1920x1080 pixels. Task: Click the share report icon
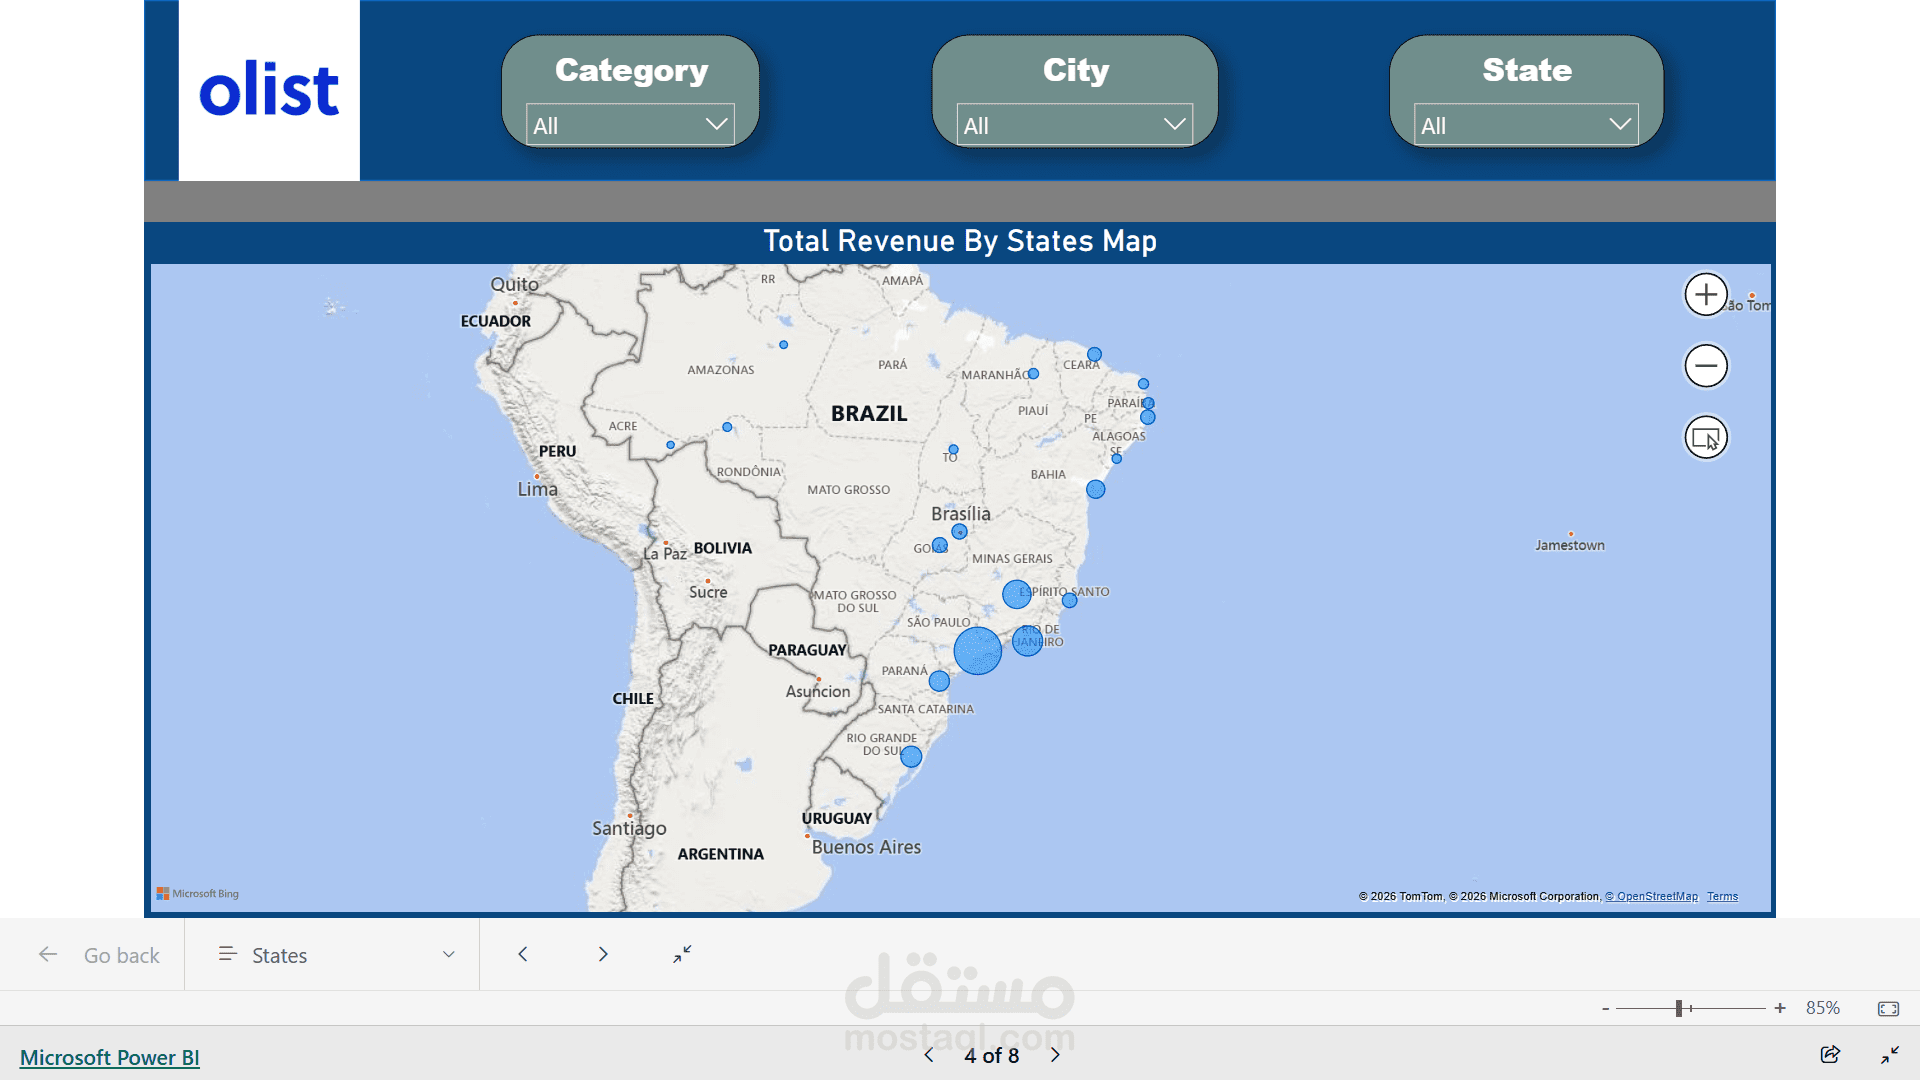point(1830,1055)
